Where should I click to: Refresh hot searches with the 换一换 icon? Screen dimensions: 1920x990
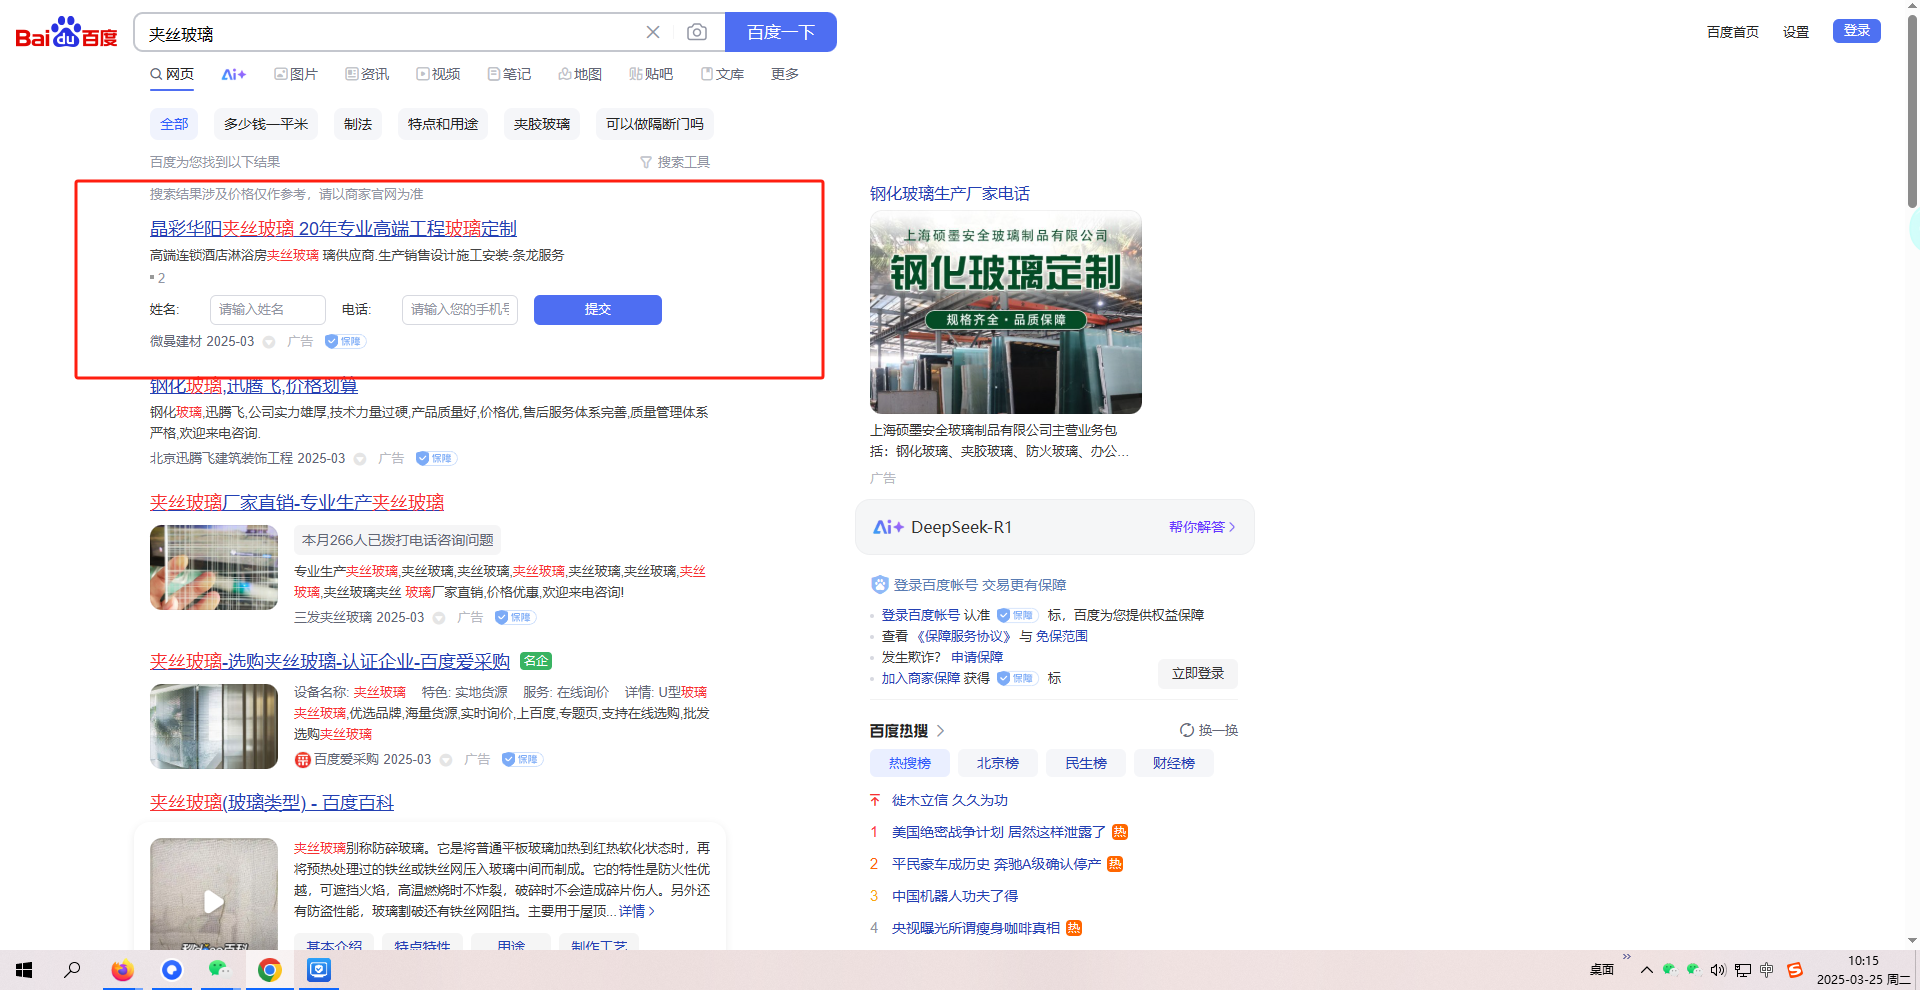click(x=1187, y=730)
